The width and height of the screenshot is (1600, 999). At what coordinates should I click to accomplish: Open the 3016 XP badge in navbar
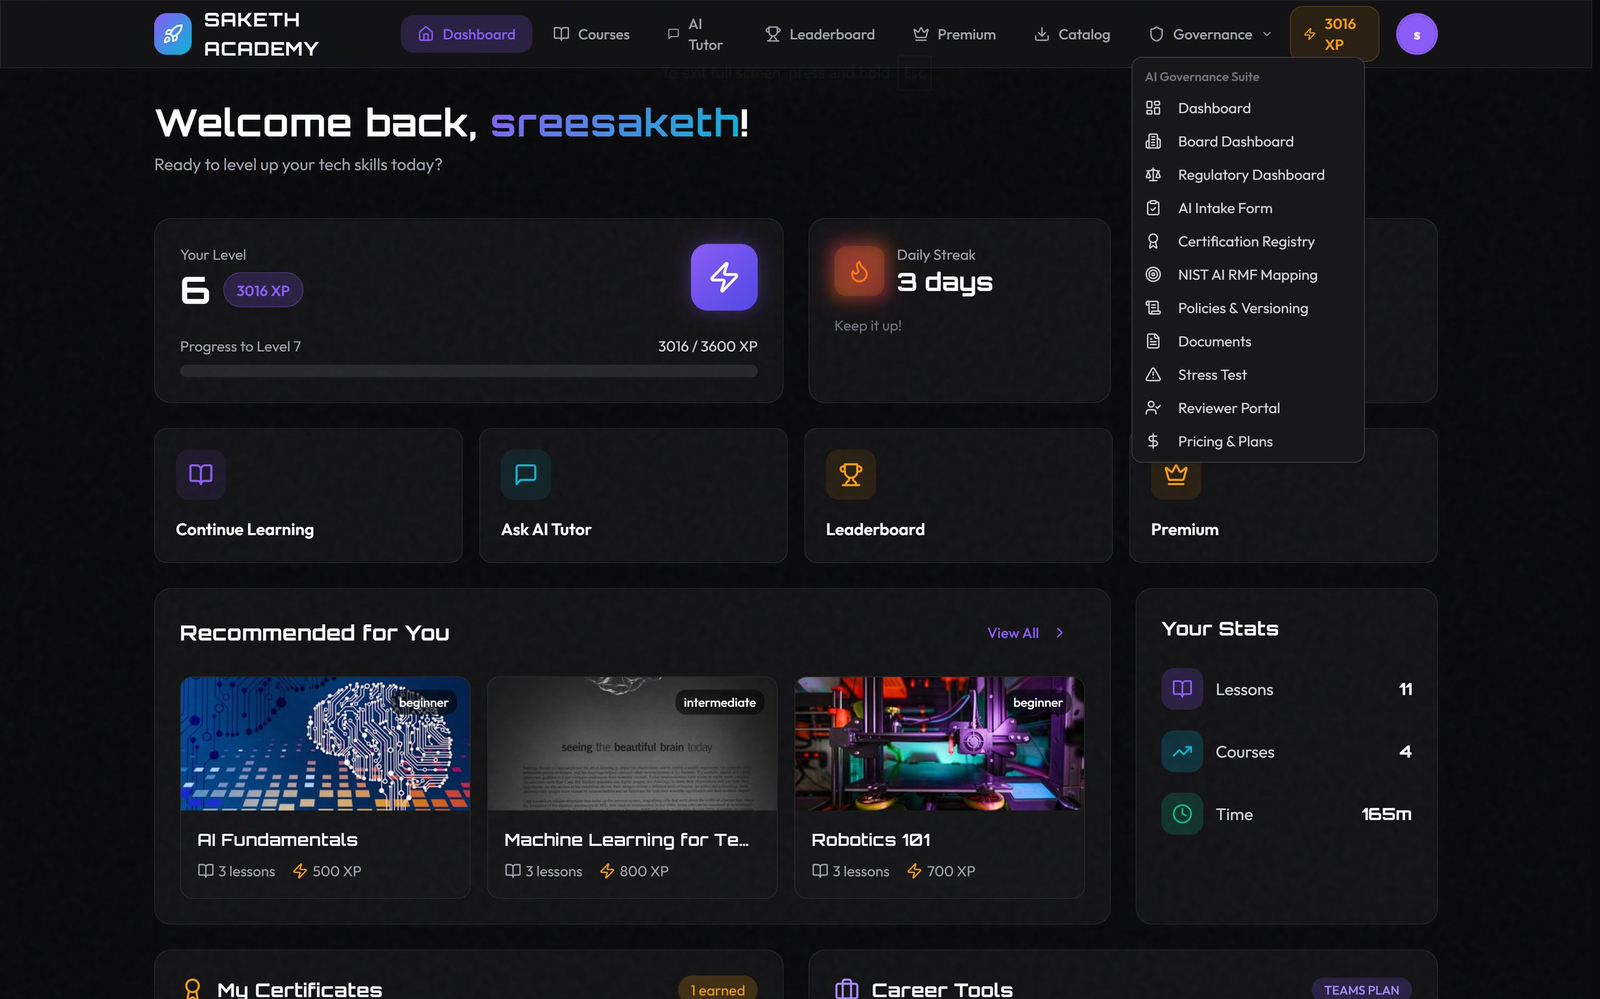[1334, 34]
